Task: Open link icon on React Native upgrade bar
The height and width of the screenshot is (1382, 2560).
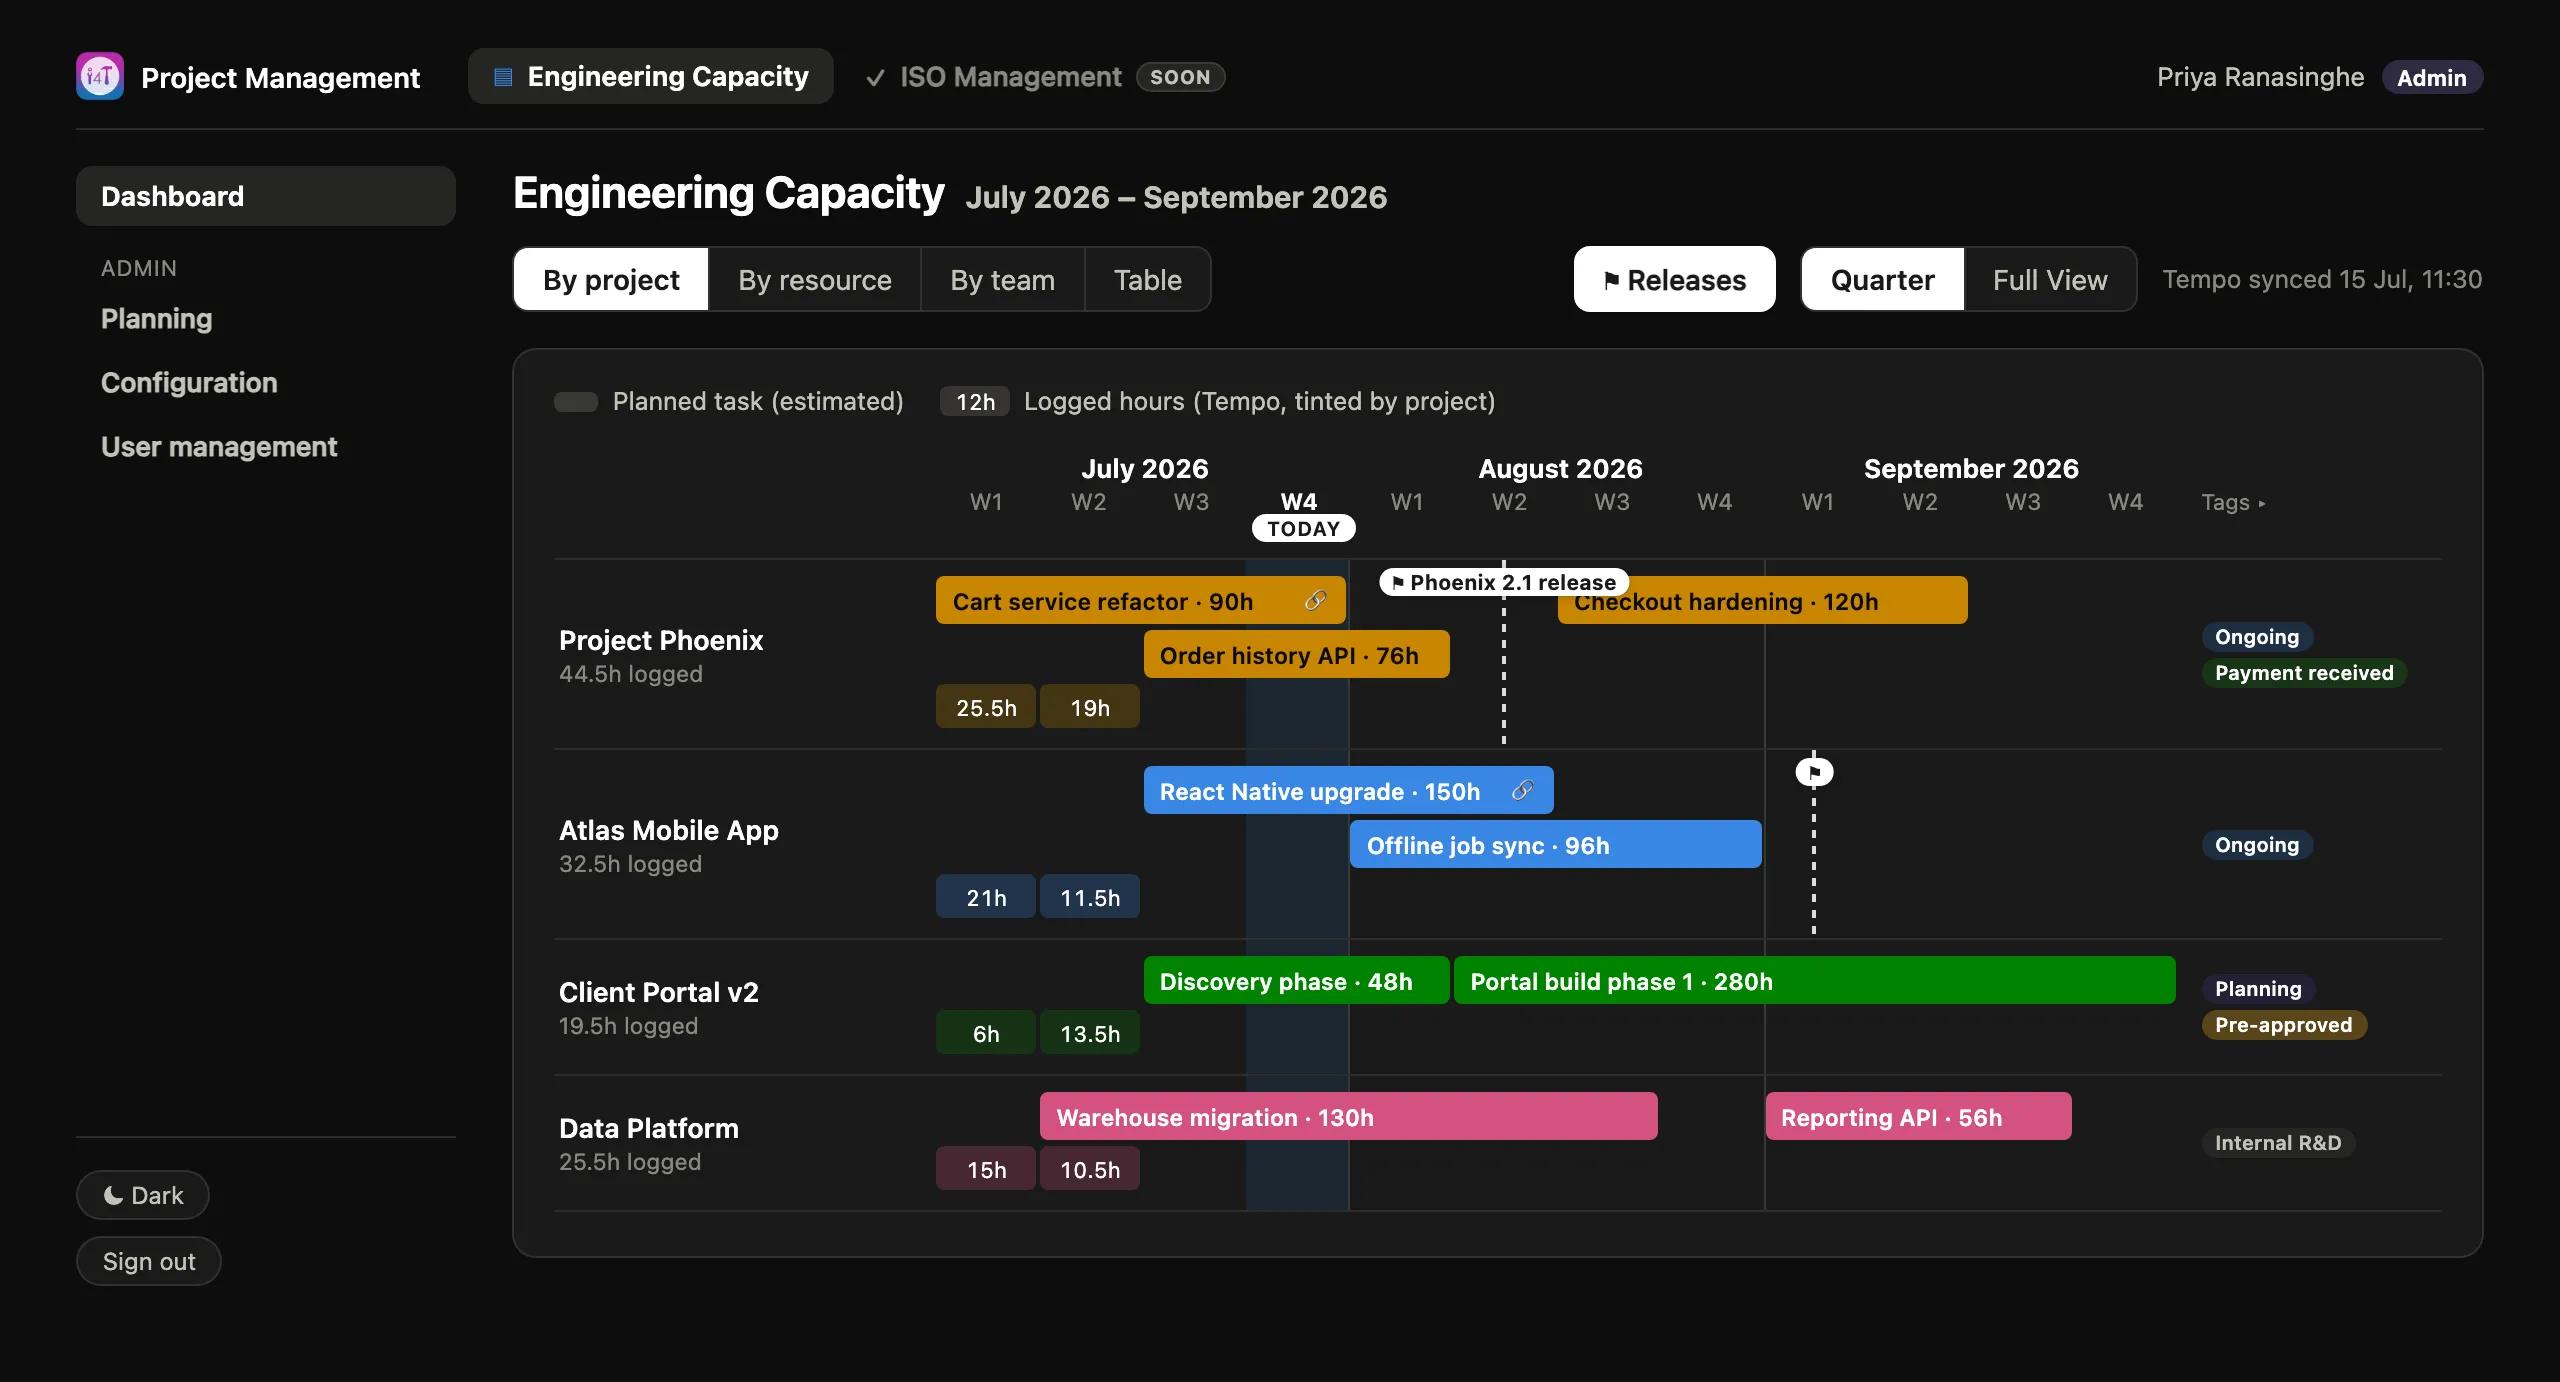Action: 1522,790
